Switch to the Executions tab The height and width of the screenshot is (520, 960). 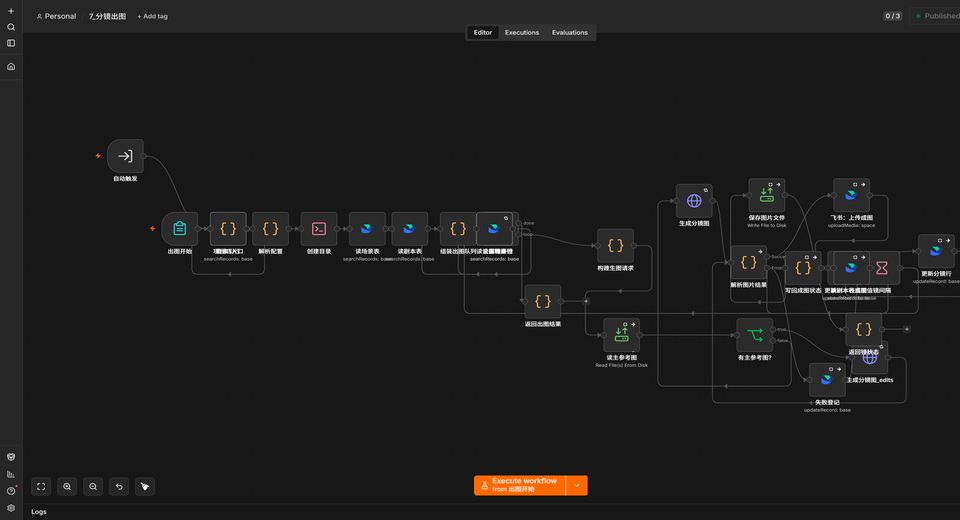pos(522,32)
